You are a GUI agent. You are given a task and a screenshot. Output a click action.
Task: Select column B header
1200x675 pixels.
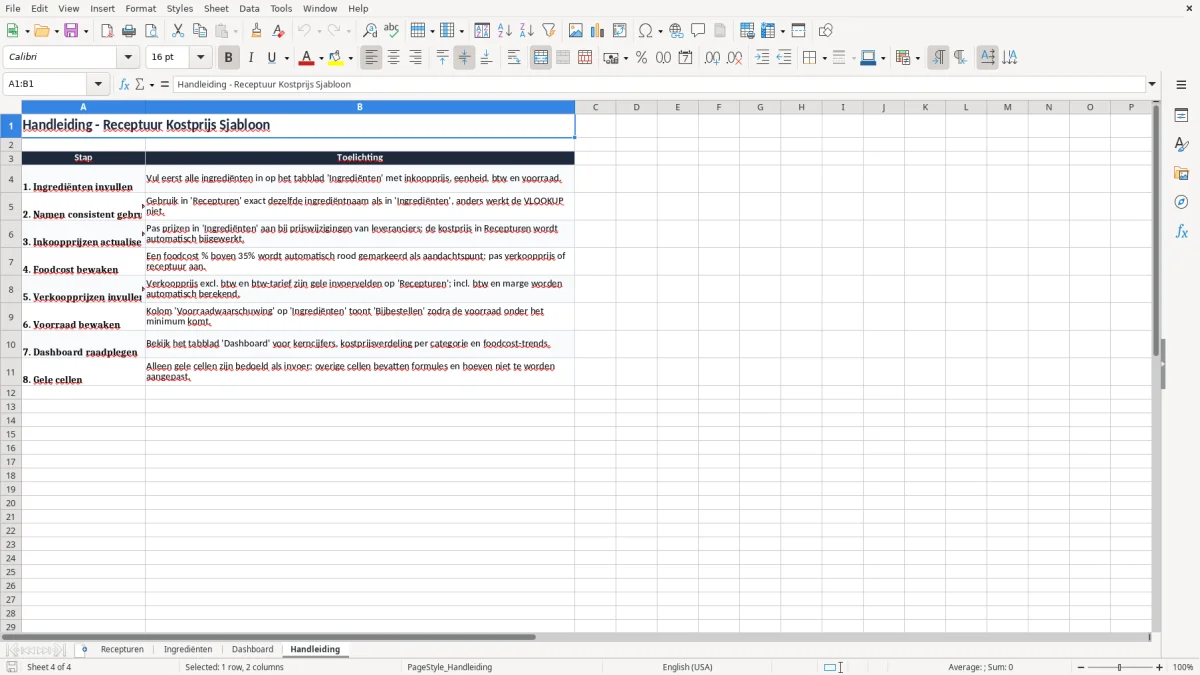click(360, 107)
